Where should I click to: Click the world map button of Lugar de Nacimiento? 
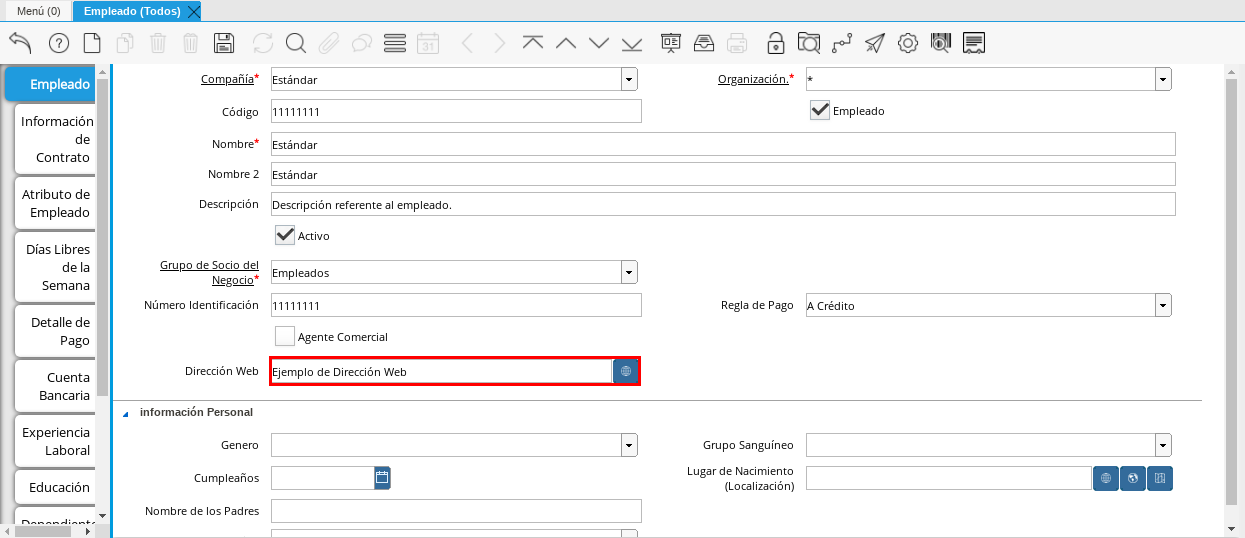pos(1133,478)
